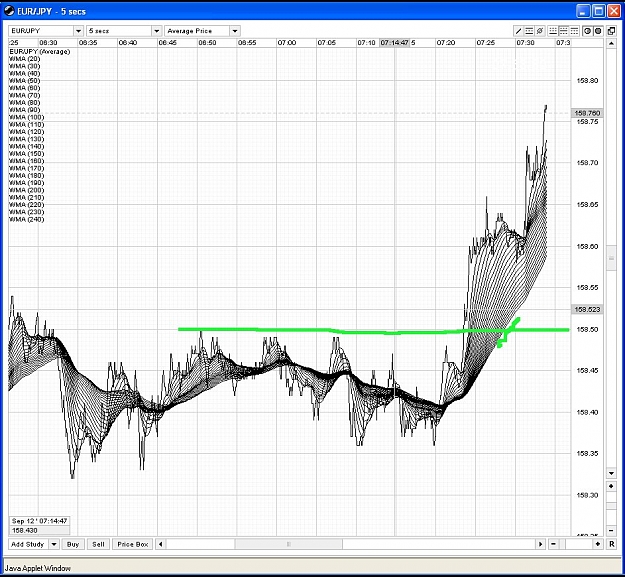Open the EUR/JPY instrument dropdown
This screenshot has width=625, height=577.
(x=46, y=31)
